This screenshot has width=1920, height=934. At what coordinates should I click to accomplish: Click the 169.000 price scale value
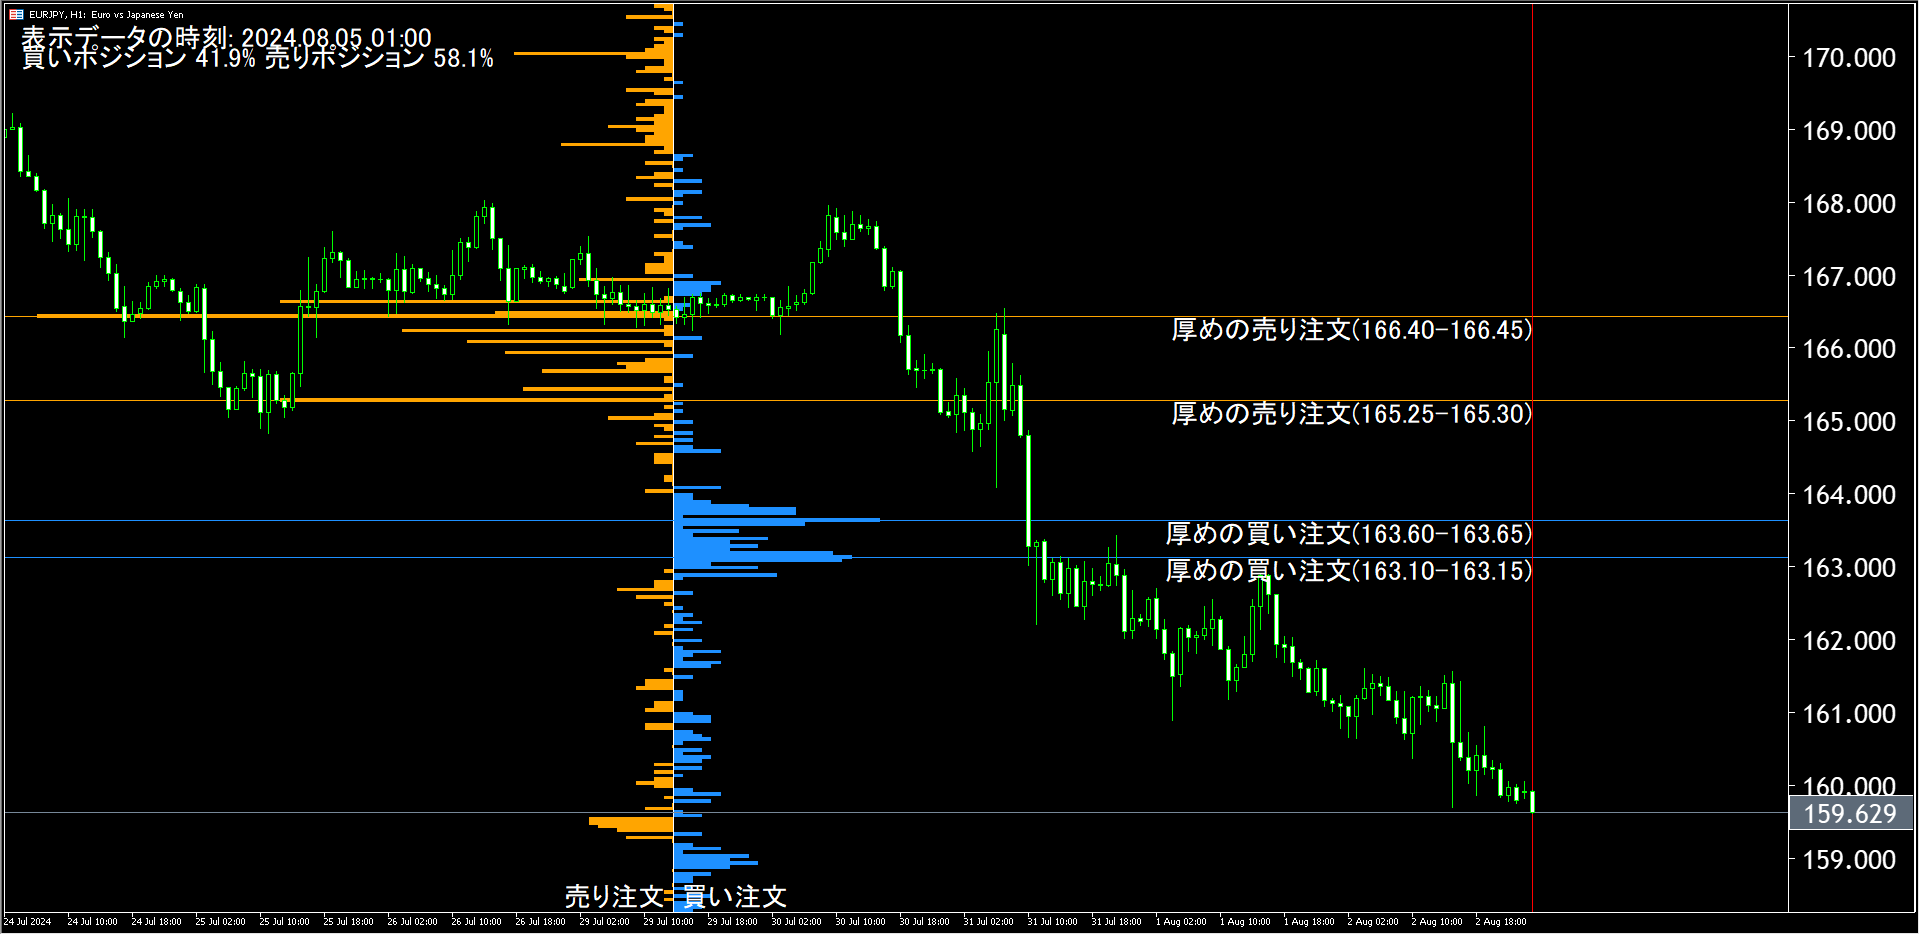click(1849, 131)
